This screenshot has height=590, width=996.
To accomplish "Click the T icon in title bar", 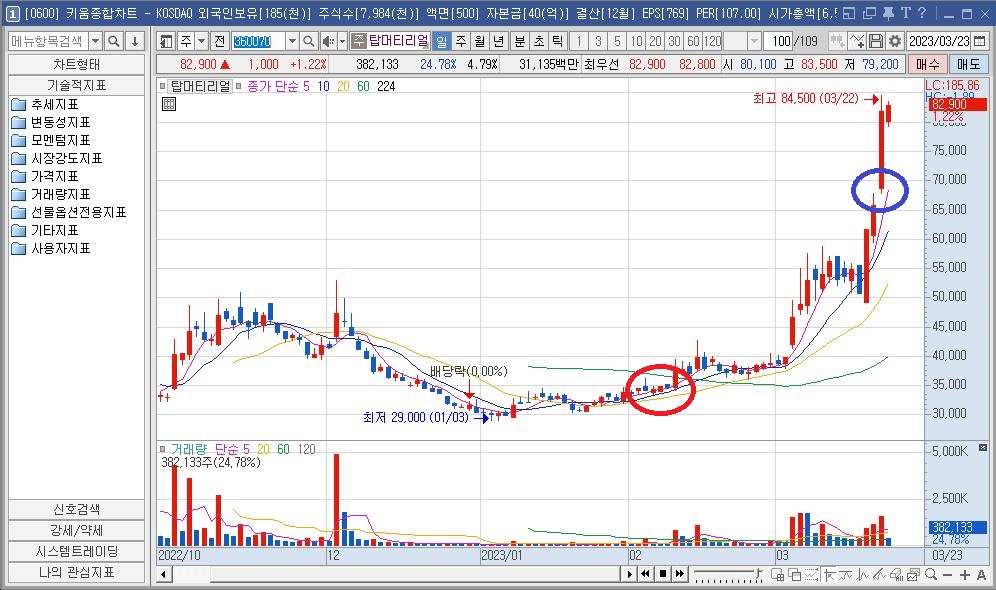I will pyautogui.click(x=905, y=13).
